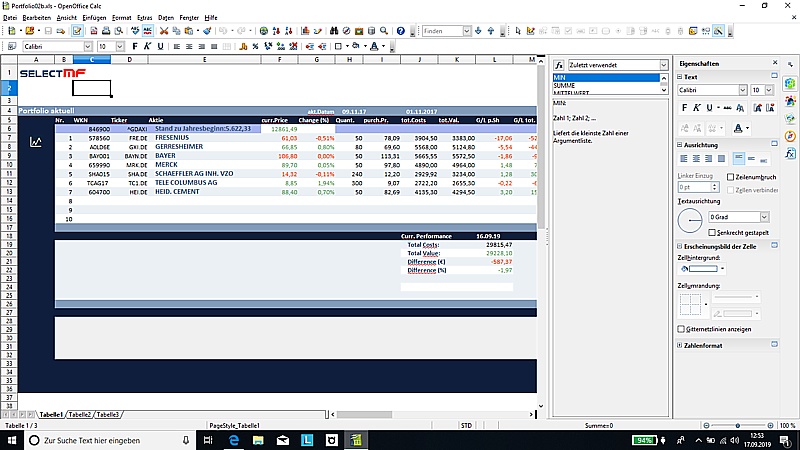The height and width of the screenshot is (450, 800).
Task: Export directly as PDF icon
Action: coord(94,31)
